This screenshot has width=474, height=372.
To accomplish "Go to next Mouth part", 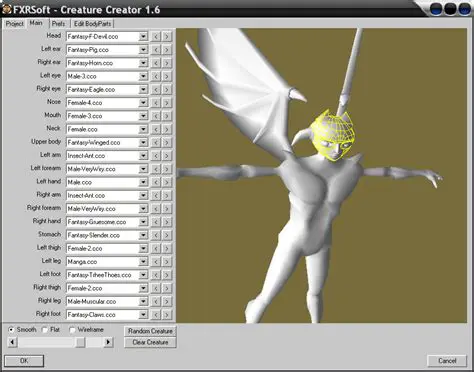I will 166,116.
